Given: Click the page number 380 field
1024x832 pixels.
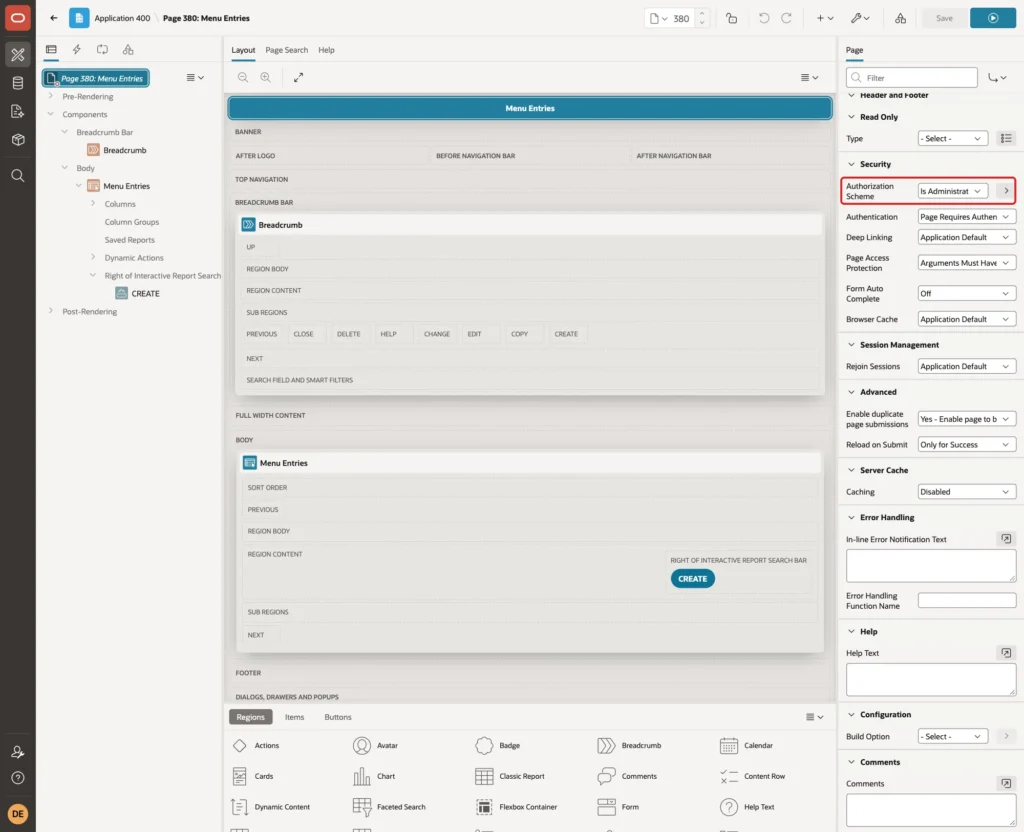Looking at the screenshot, I should 681,18.
